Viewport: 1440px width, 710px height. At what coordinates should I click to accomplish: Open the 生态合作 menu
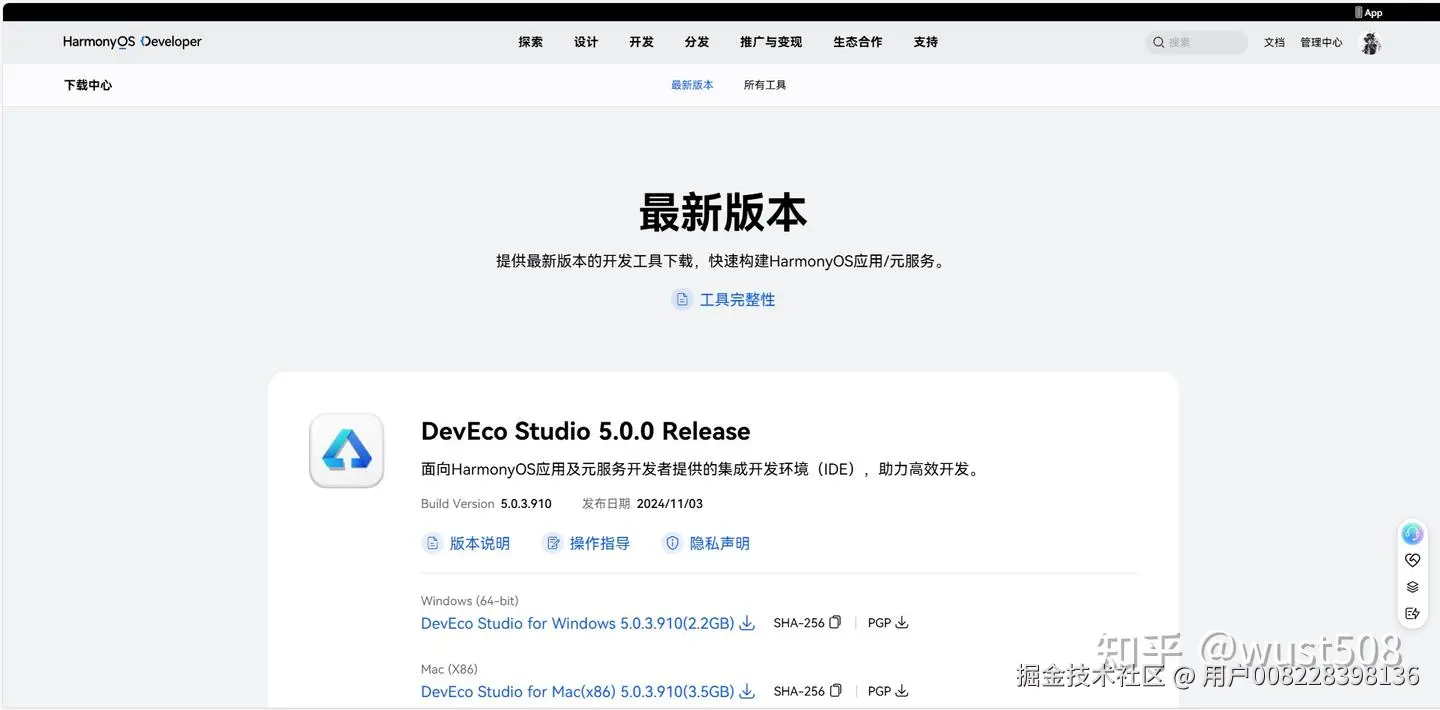click(x=858, y=42)
